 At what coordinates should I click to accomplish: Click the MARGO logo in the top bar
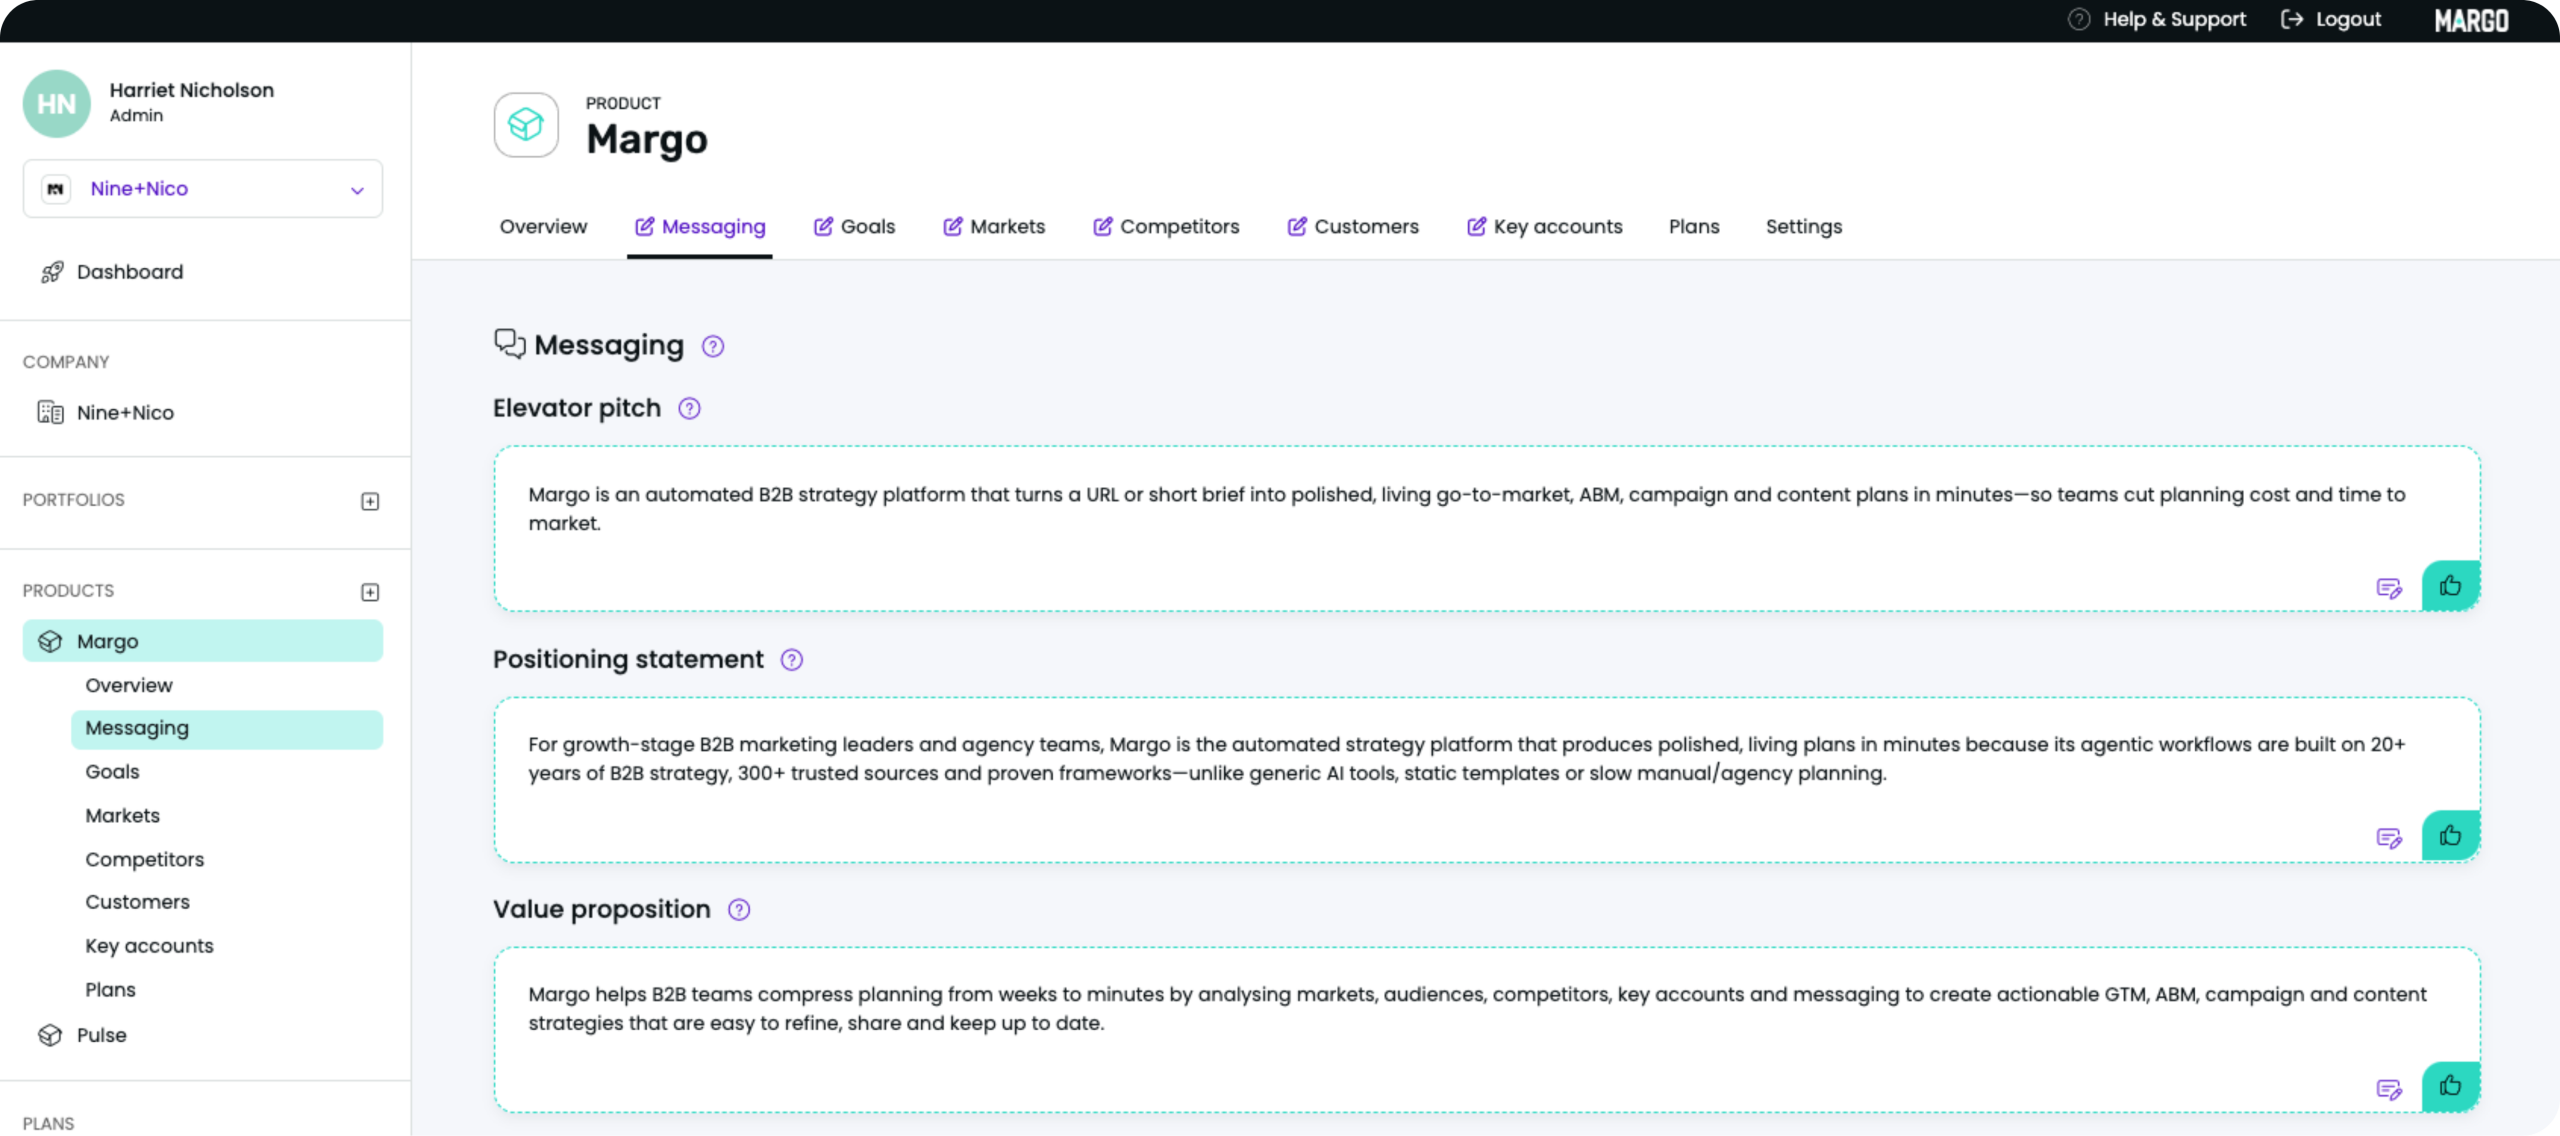(x=2471, y=21)
